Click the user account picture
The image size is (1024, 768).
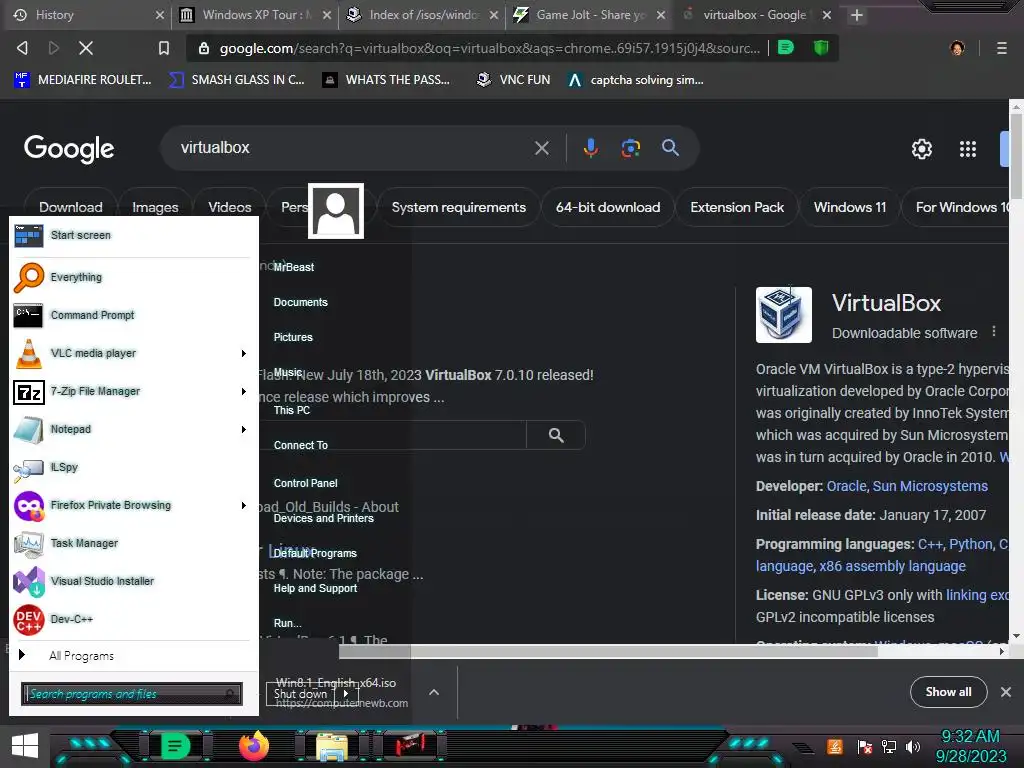(336, 211)
